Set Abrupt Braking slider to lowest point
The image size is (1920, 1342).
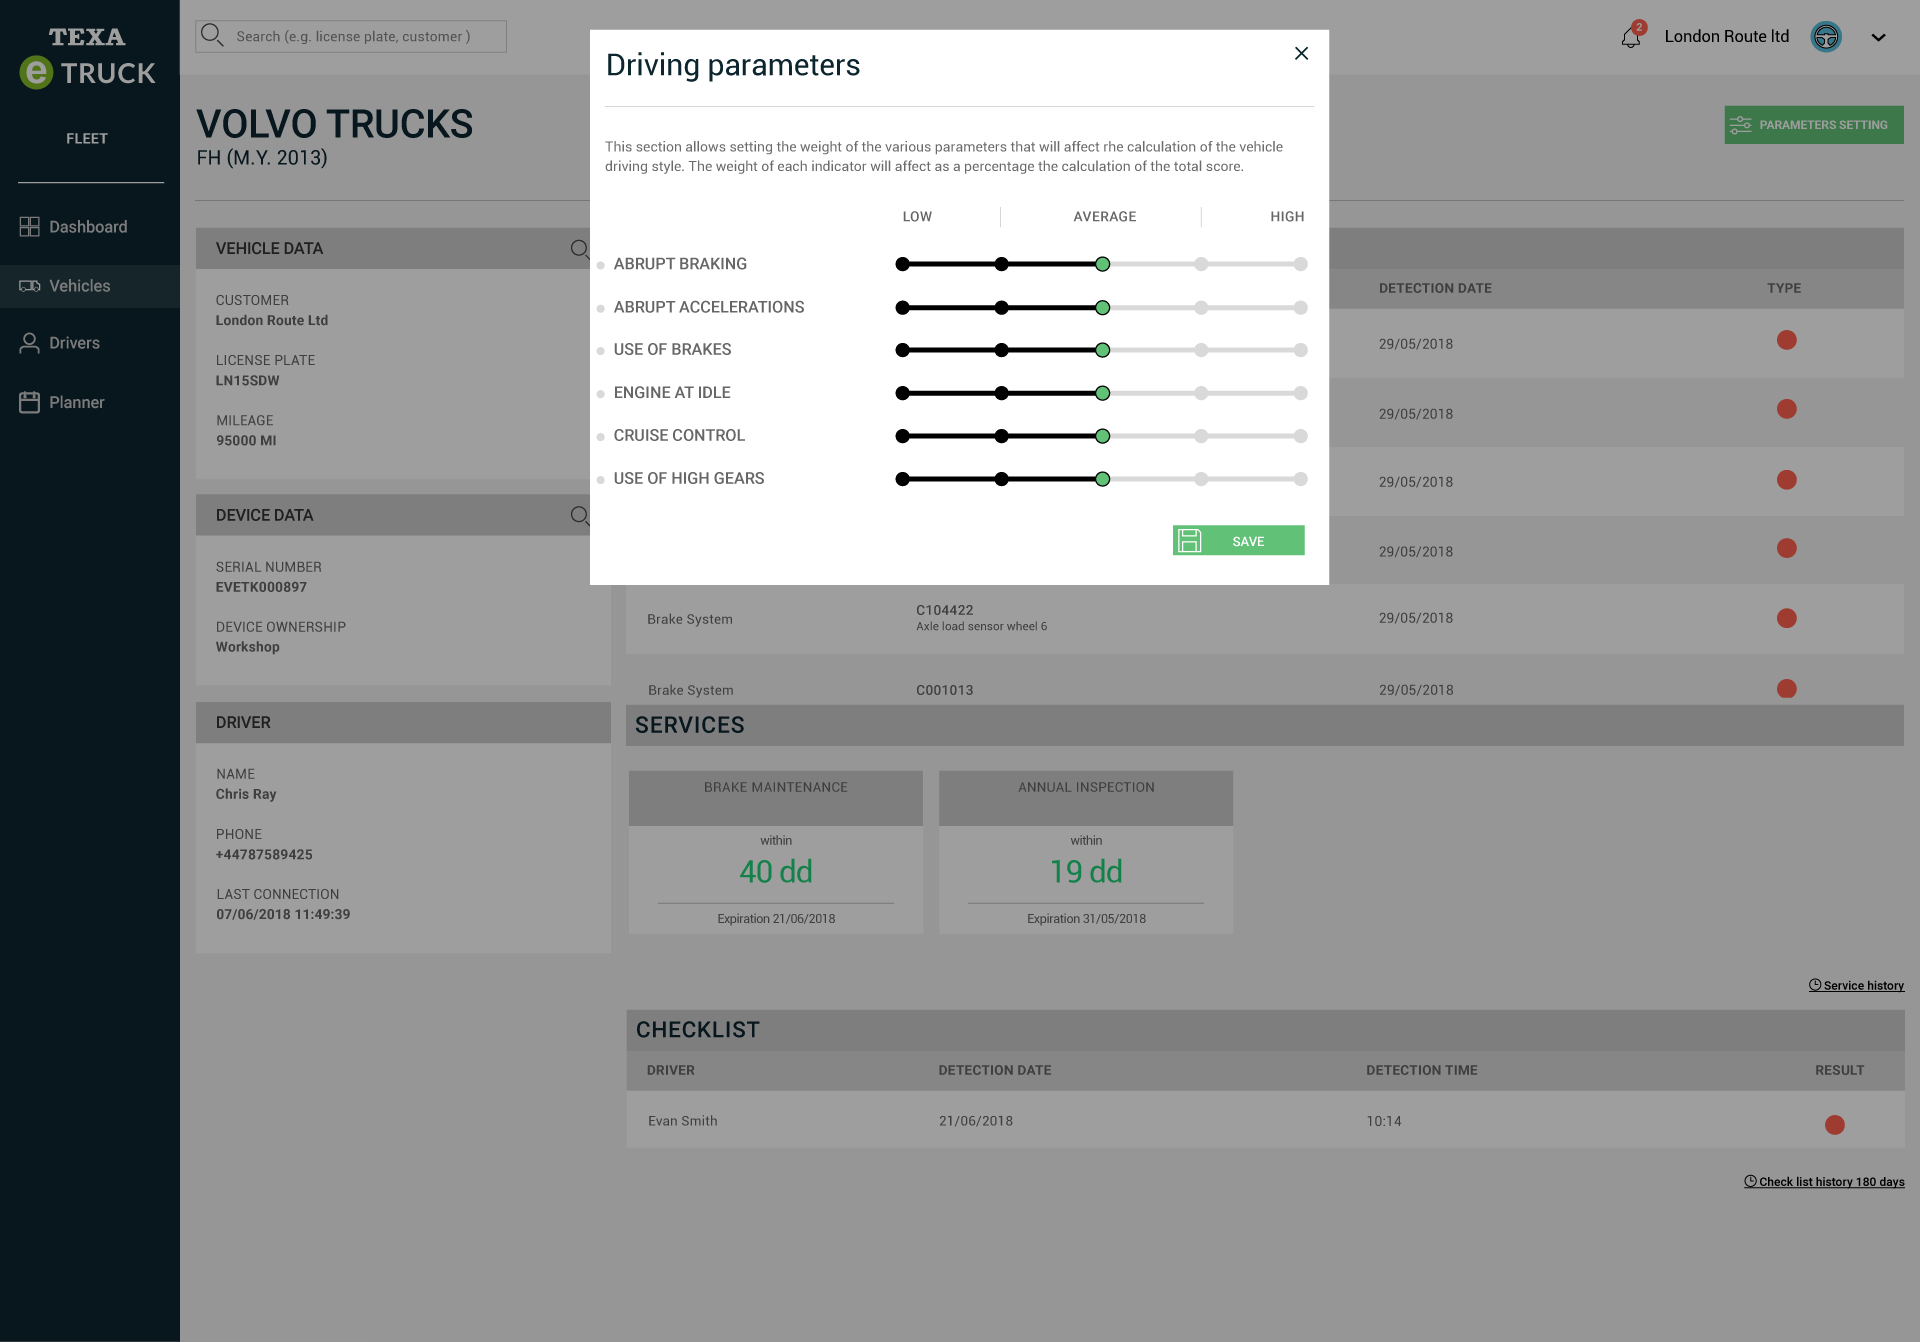click(x=903, y=264)
